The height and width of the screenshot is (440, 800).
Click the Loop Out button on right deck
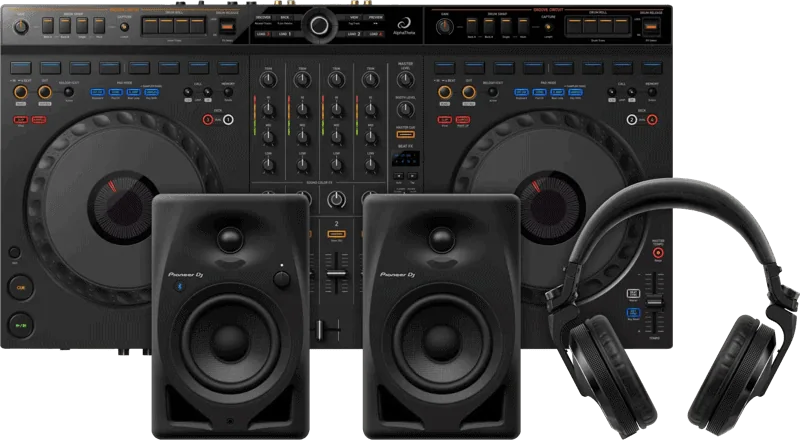point(469,92)
